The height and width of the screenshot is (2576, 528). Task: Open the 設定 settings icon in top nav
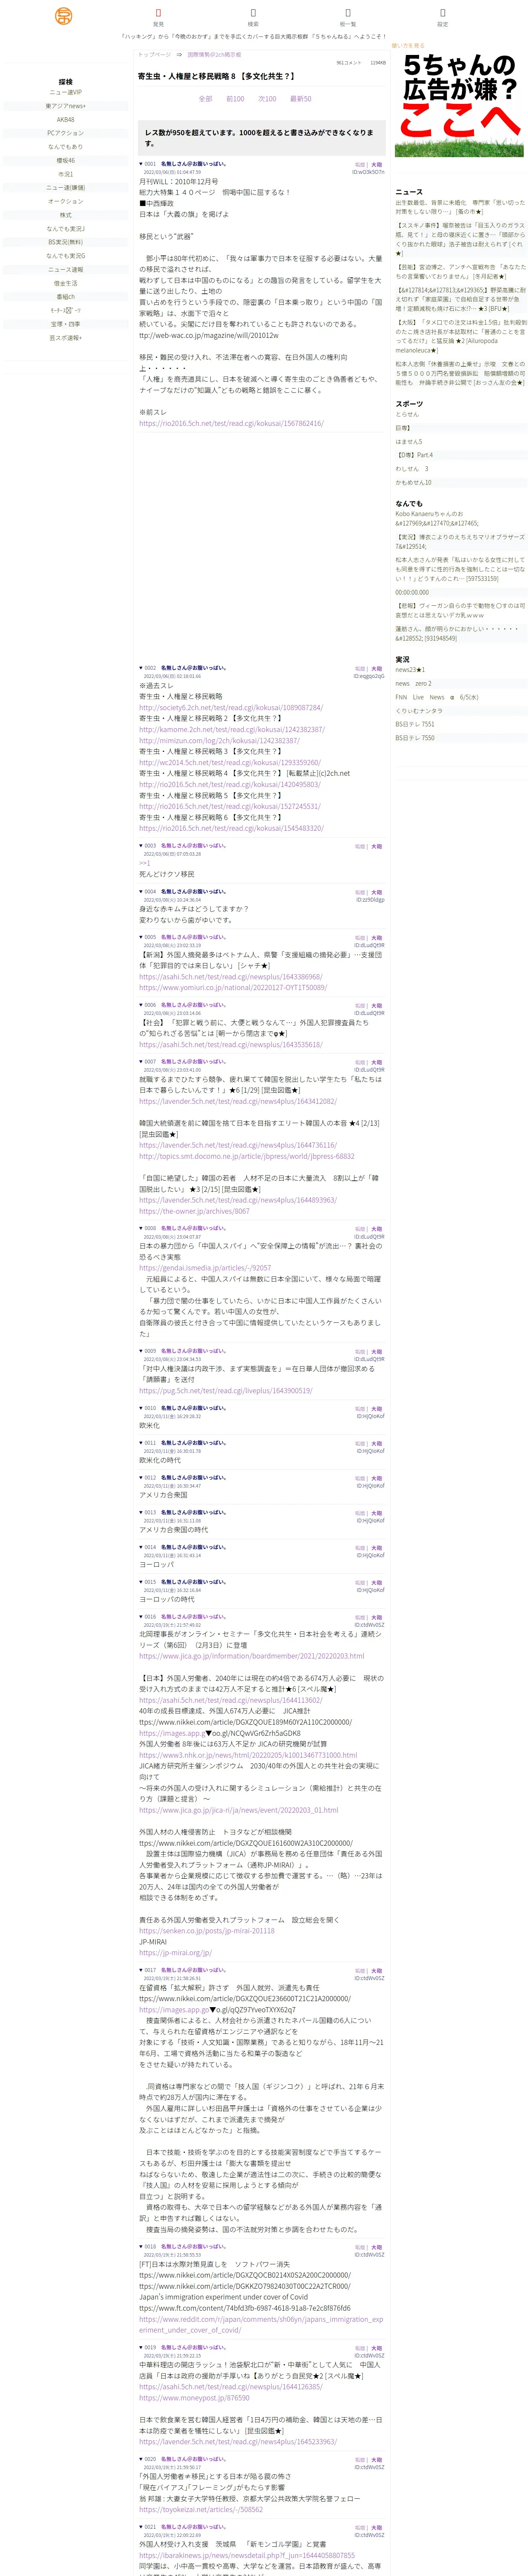(442, 17)
